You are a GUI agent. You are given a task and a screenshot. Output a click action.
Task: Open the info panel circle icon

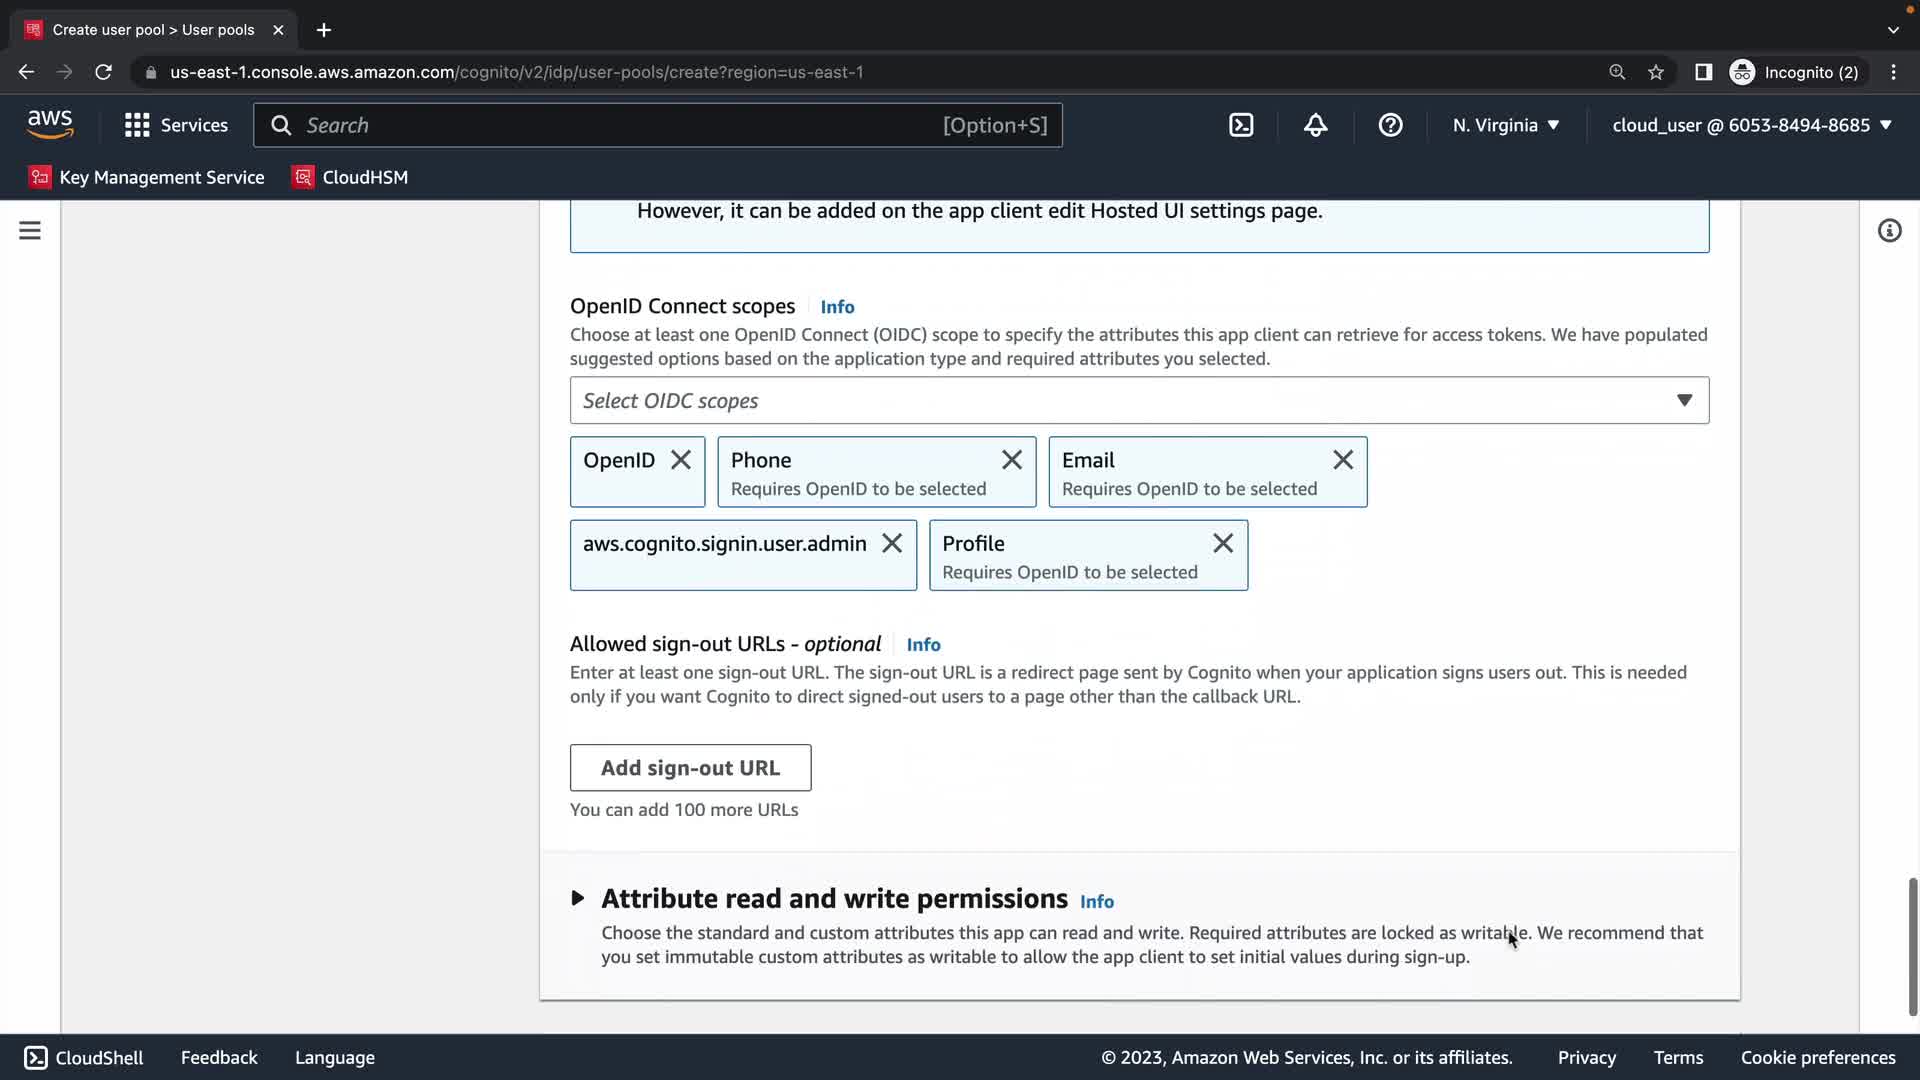tap(1889, 231)
